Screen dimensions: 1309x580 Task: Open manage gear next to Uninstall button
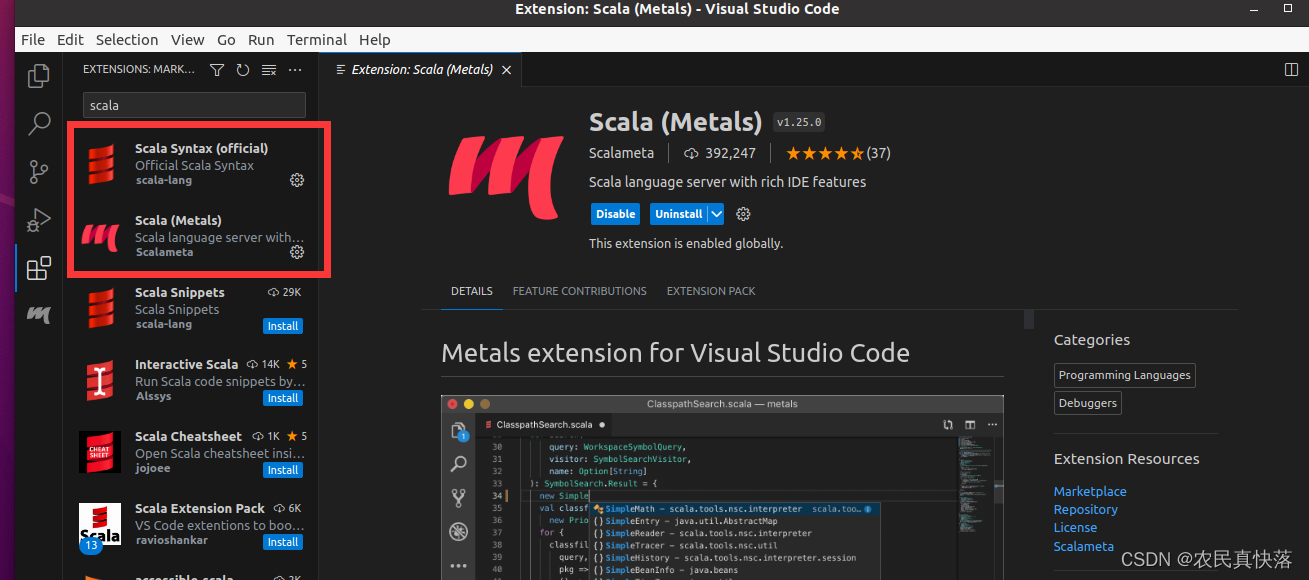click(x=743, y=214)
